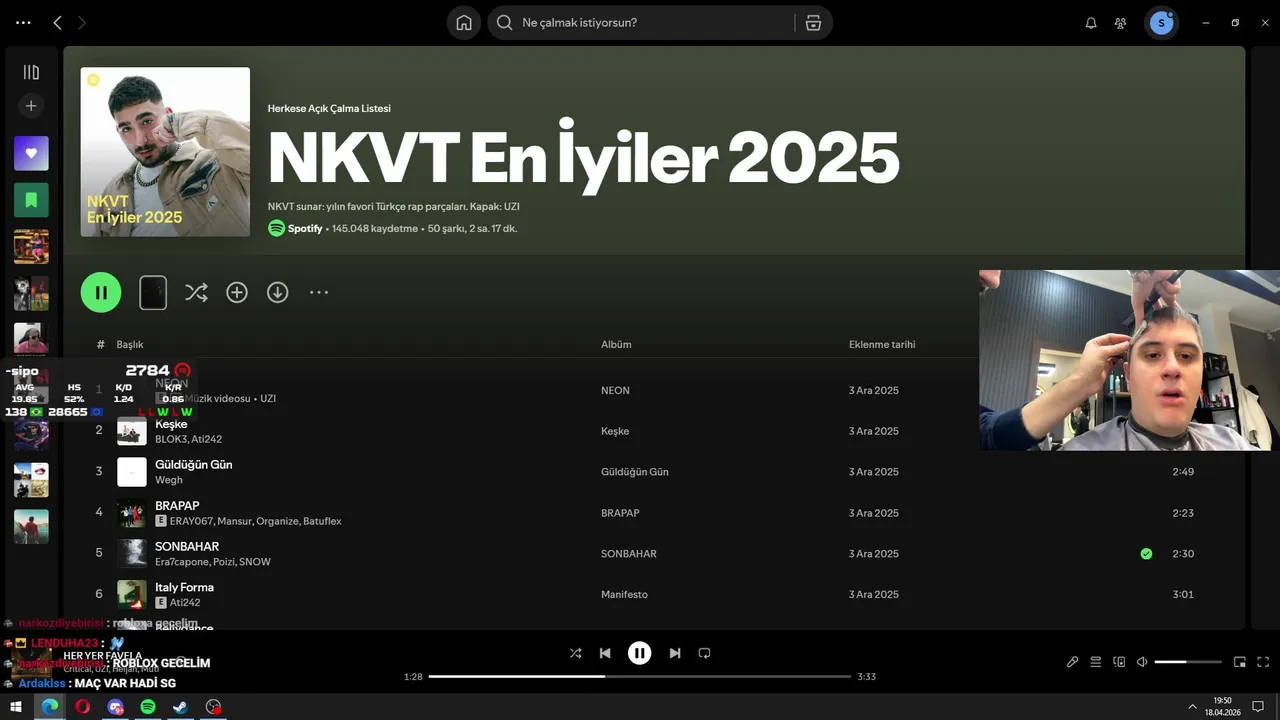The image size is (1280, 720).
Task: Sort by Başlık column header
Action: [130, 345]
